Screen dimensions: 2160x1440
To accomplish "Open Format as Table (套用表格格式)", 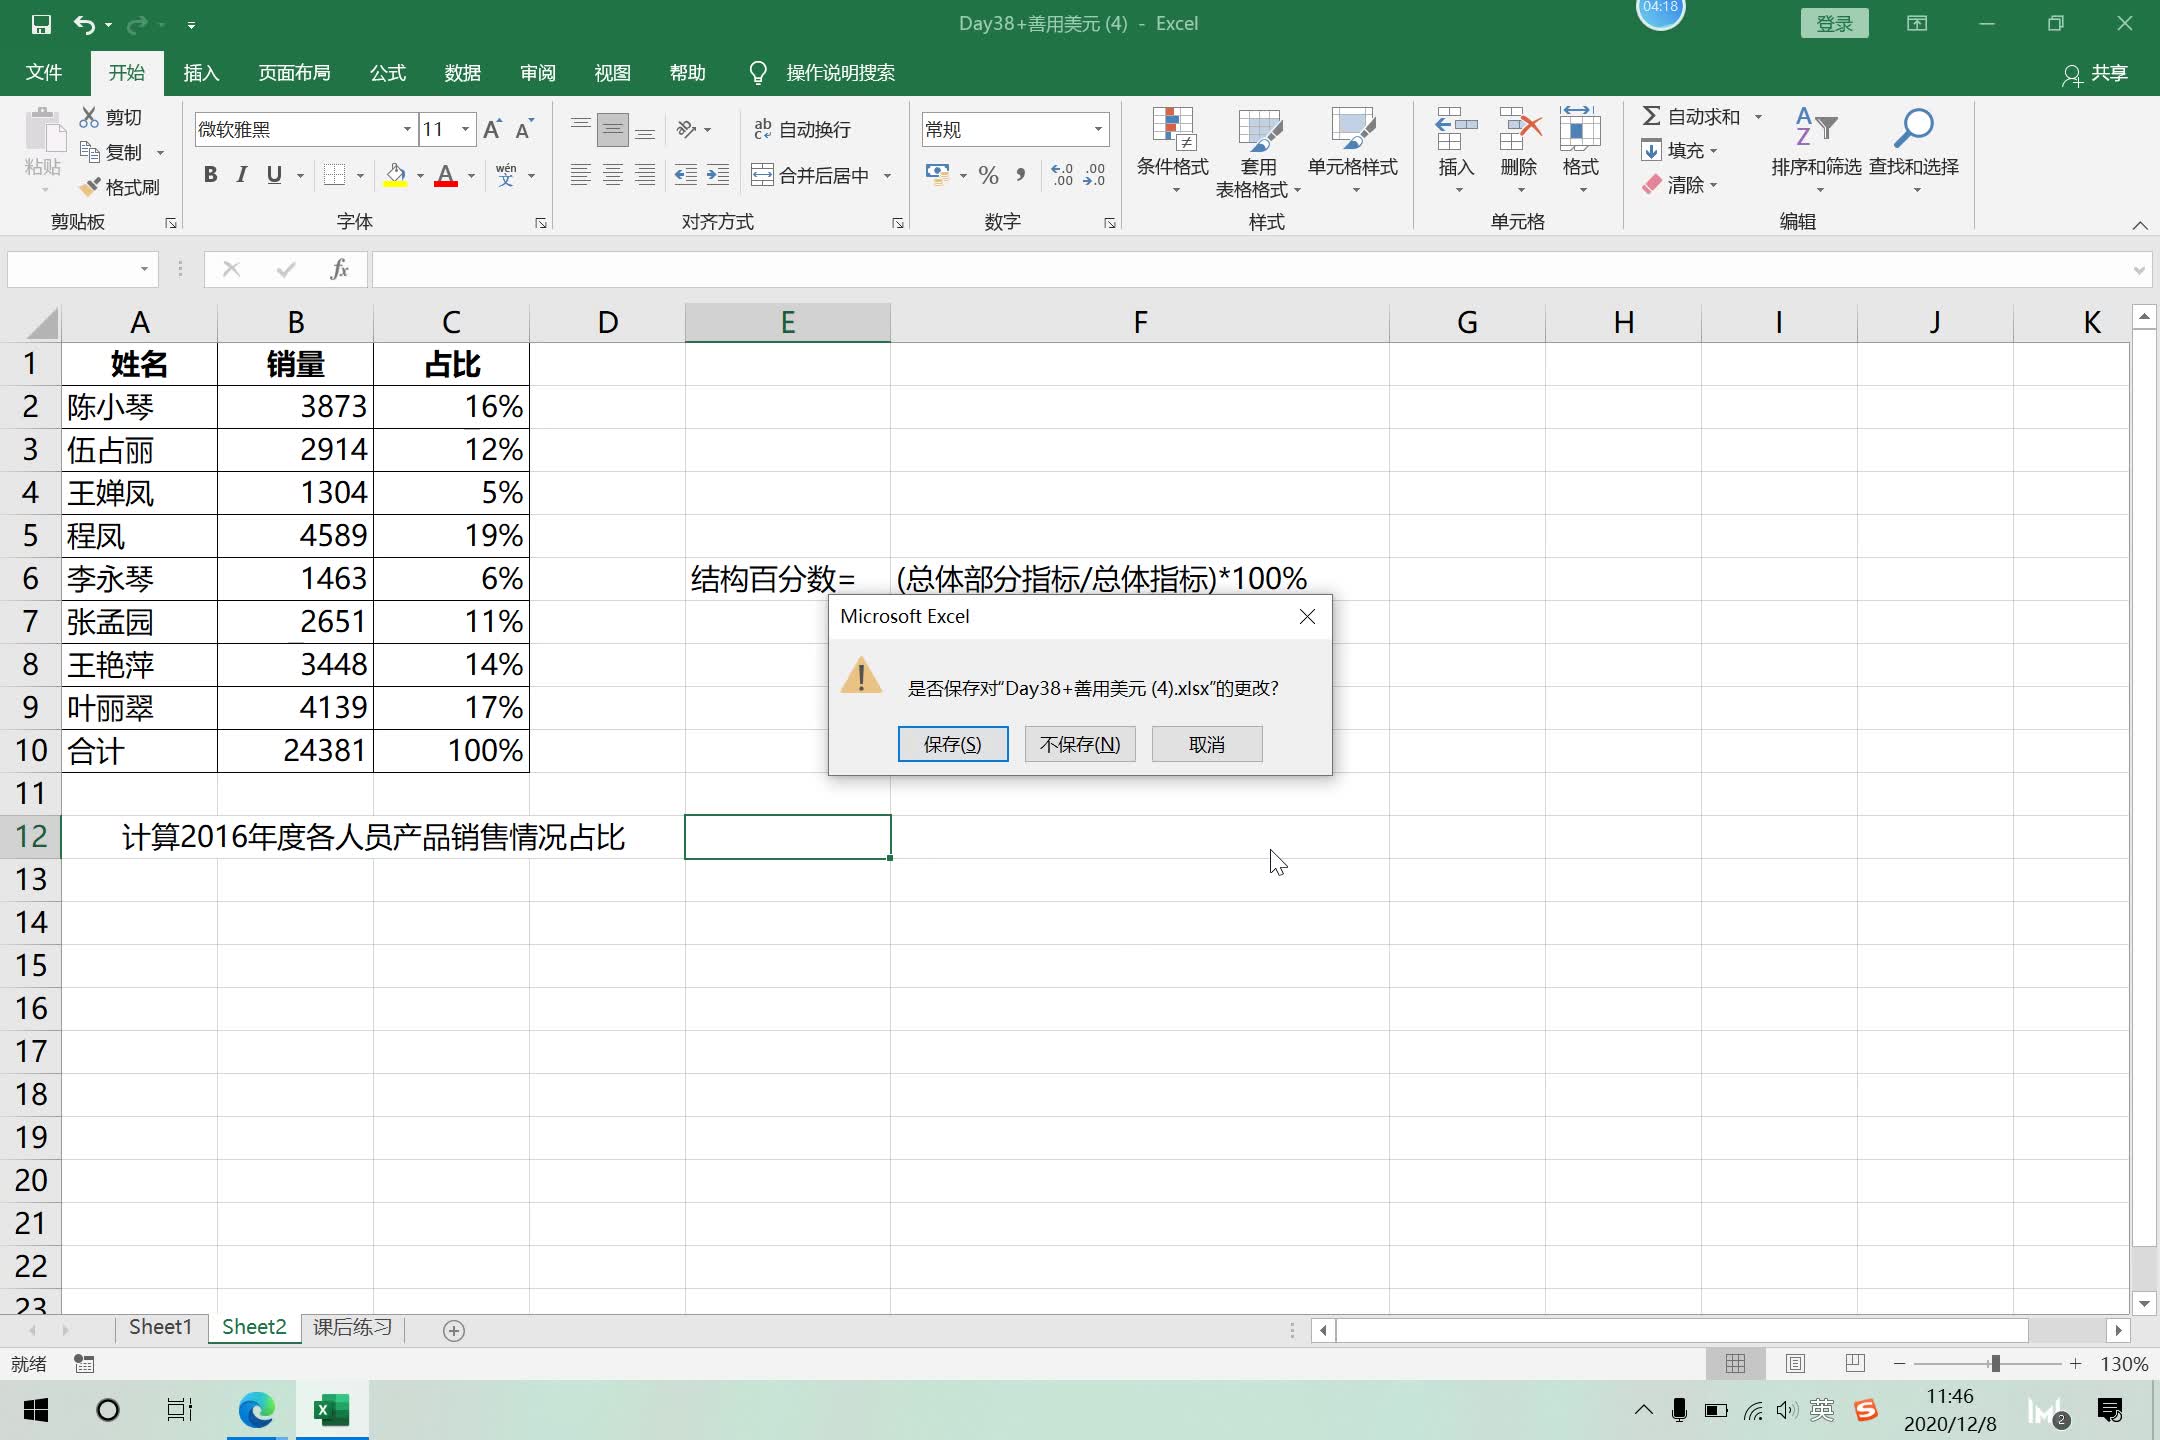I will (1258, 151).
